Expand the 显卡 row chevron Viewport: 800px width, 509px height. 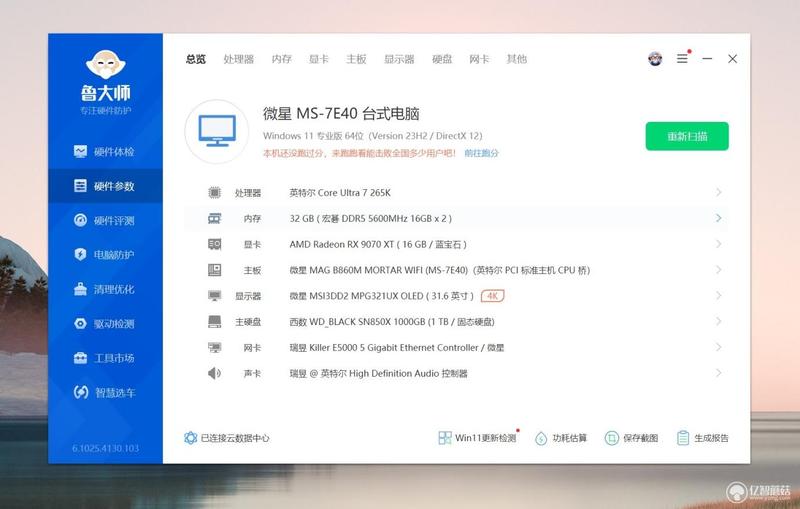point(718,244)
